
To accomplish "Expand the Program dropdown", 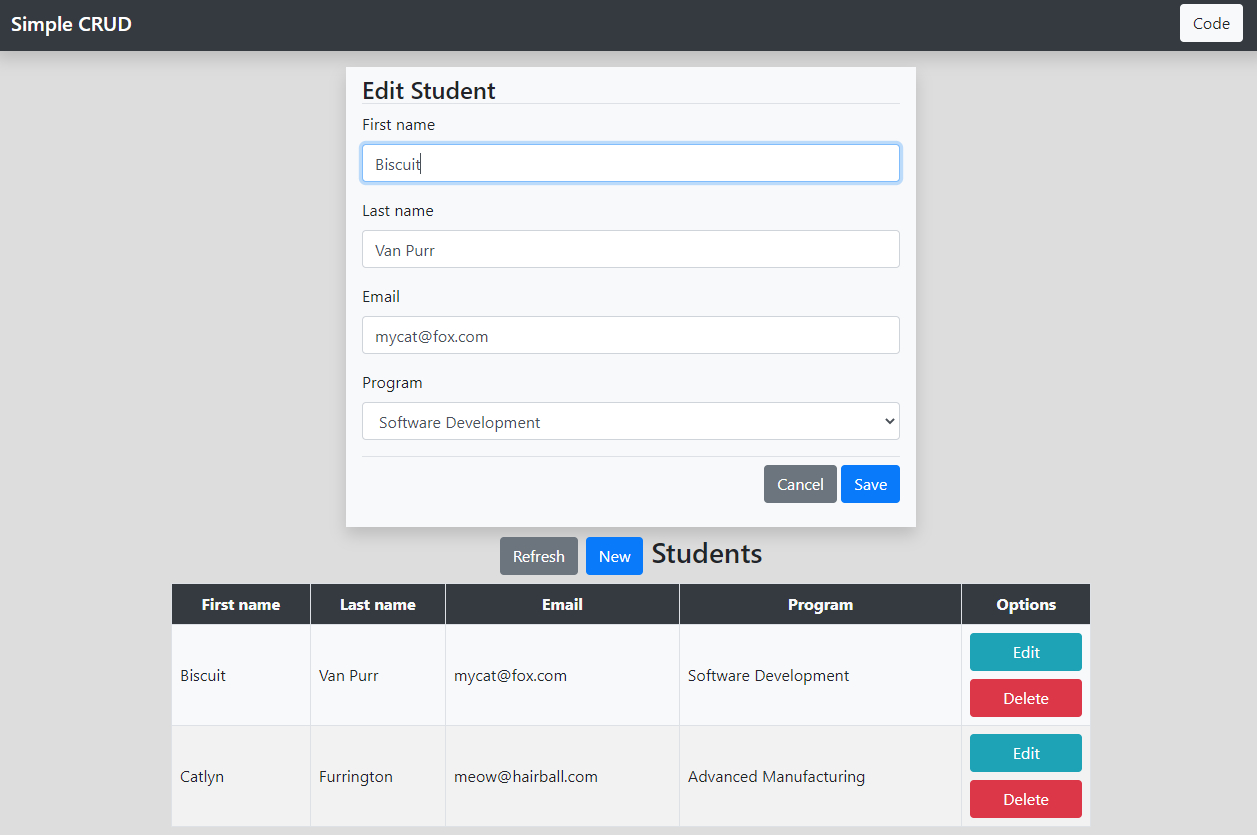I will [630, 422].
